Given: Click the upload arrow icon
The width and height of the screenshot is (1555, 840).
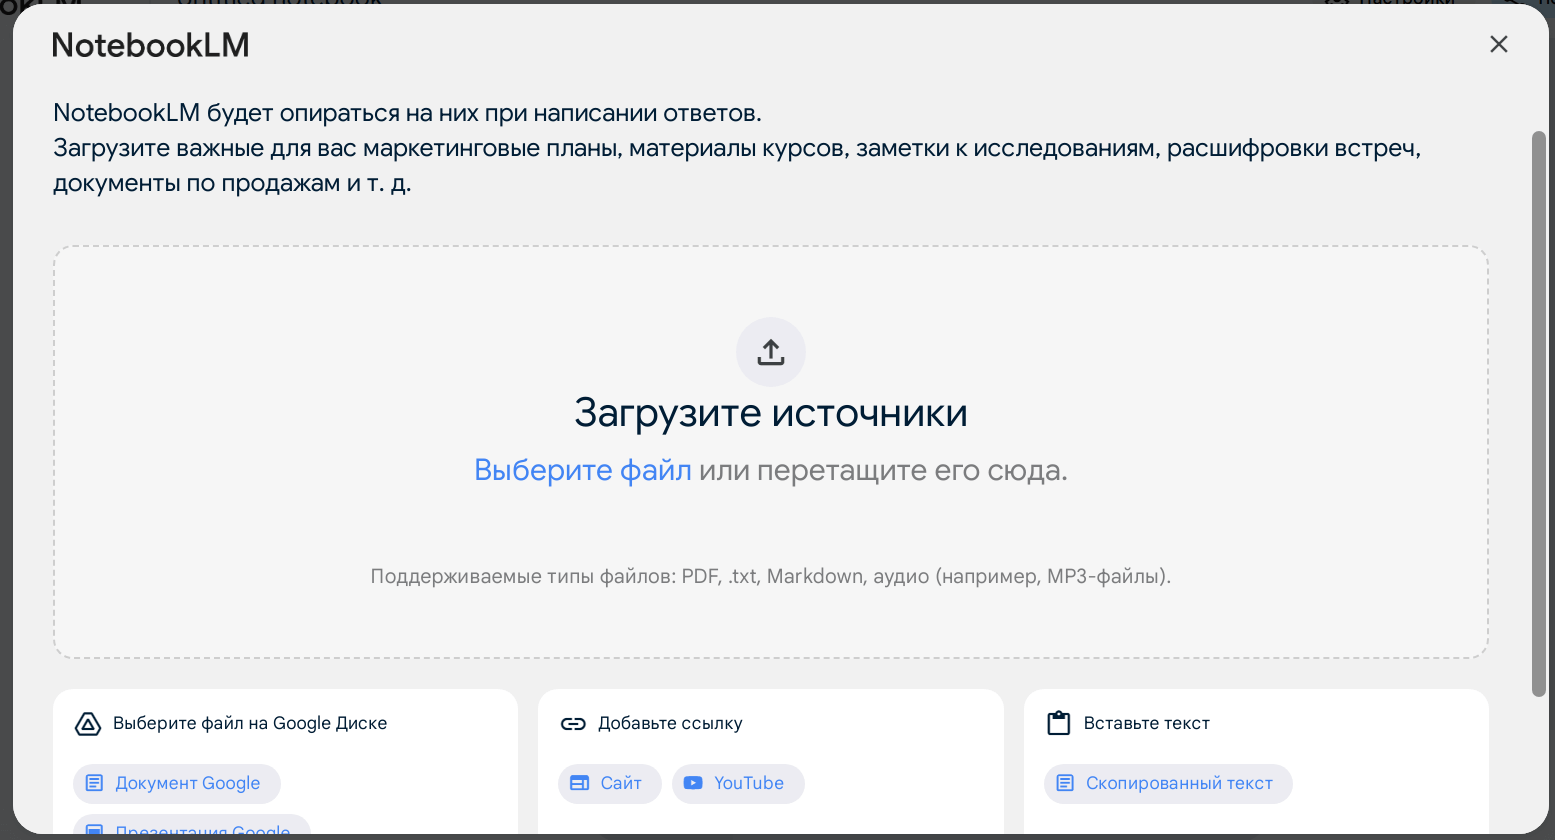Looking at the screenshot, I should click(x=771, y=352).
